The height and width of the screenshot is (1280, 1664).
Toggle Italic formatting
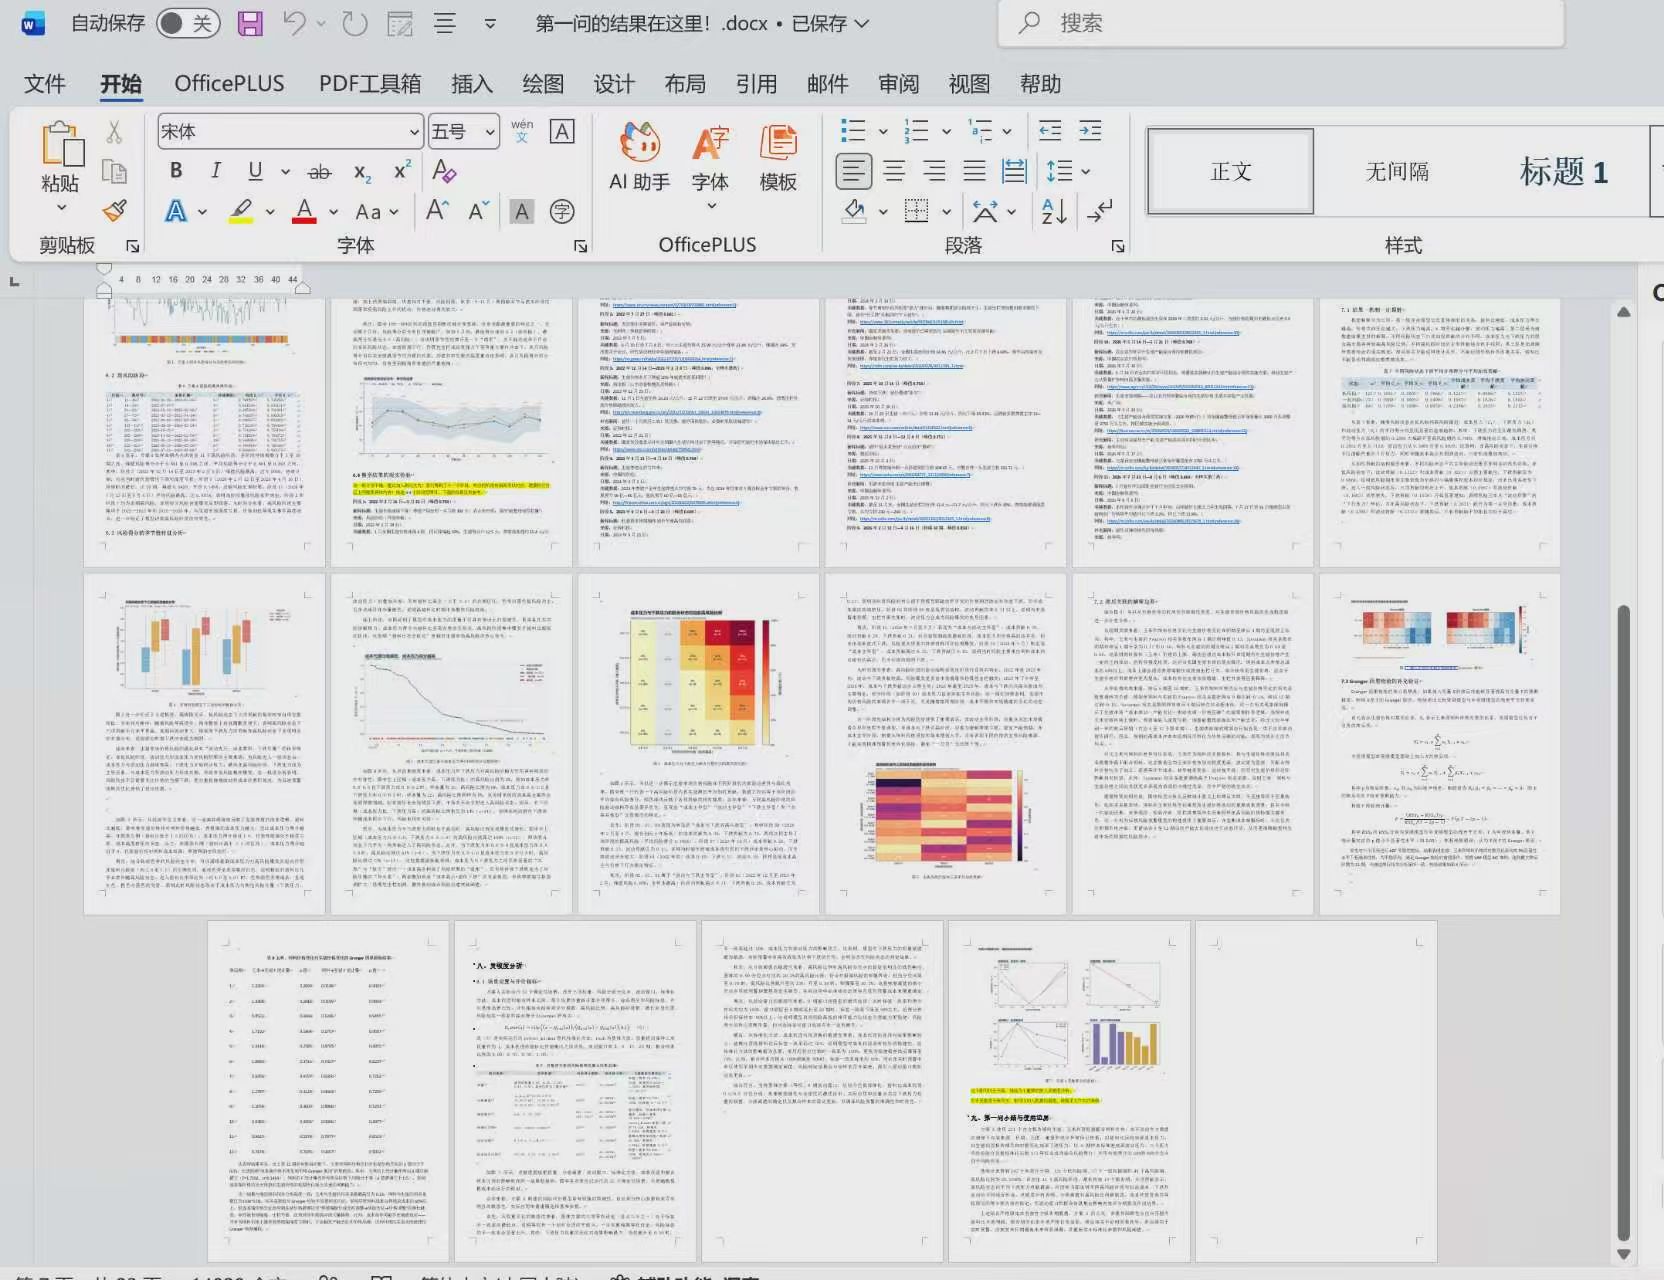[x=216, y=171]
